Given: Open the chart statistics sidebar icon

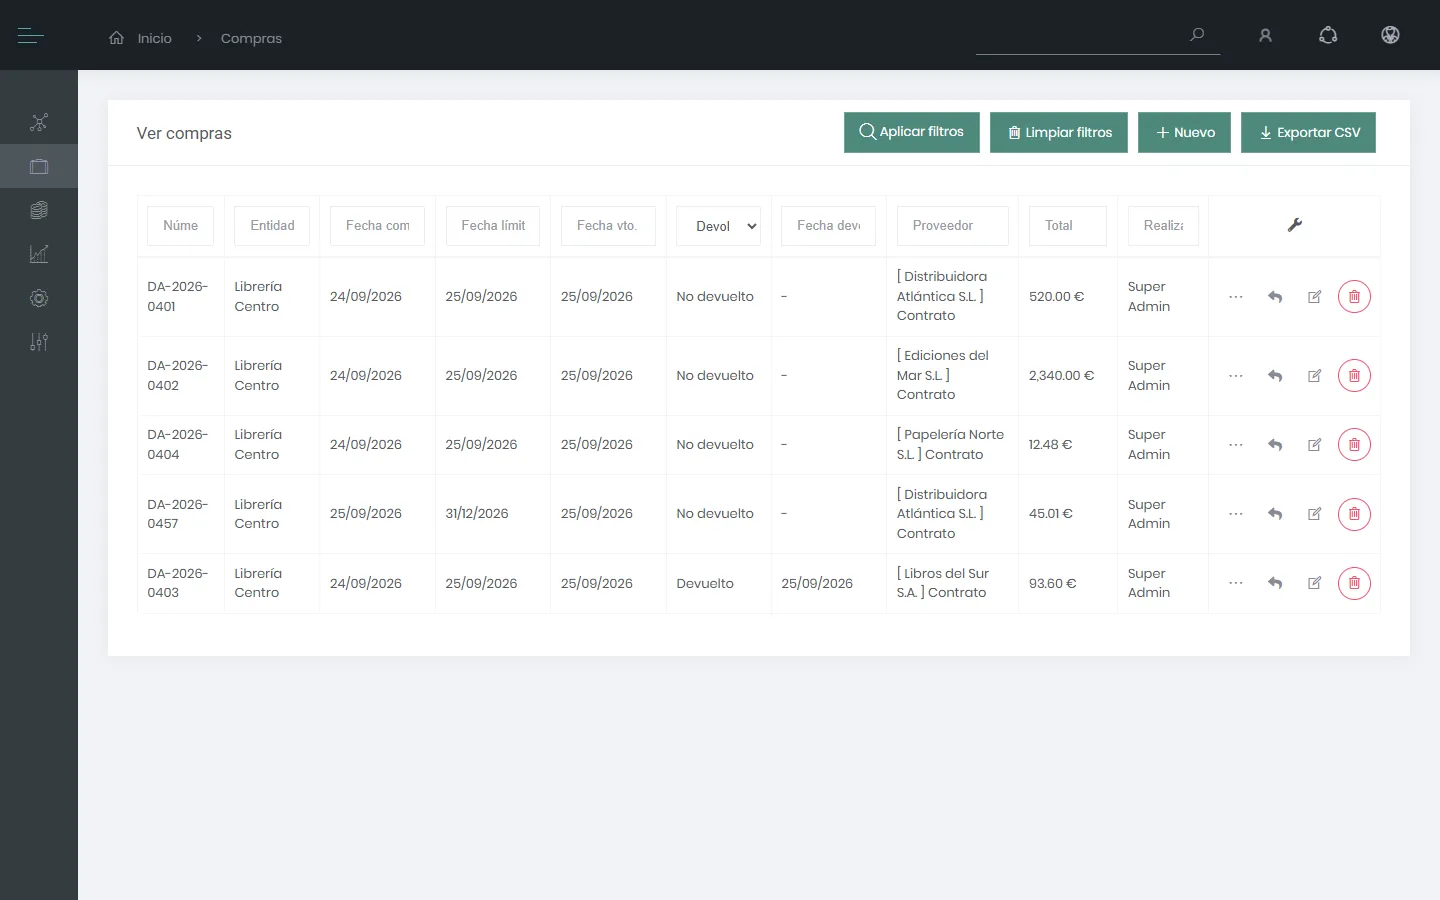Looking at the screenshot, I should [x=39, y=254].
